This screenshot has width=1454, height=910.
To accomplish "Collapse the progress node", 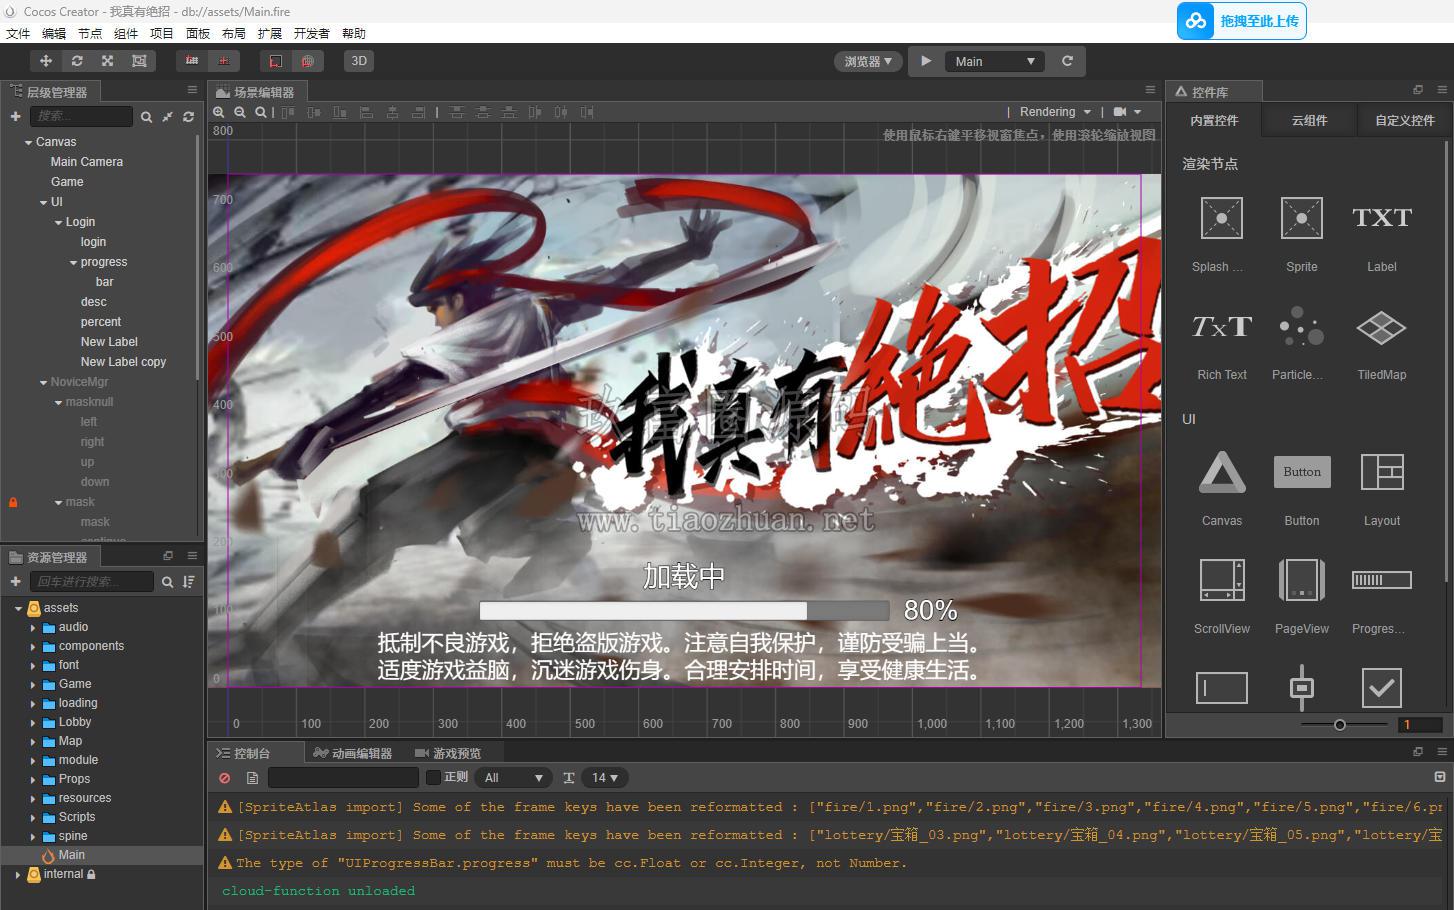I will point(73,263).
